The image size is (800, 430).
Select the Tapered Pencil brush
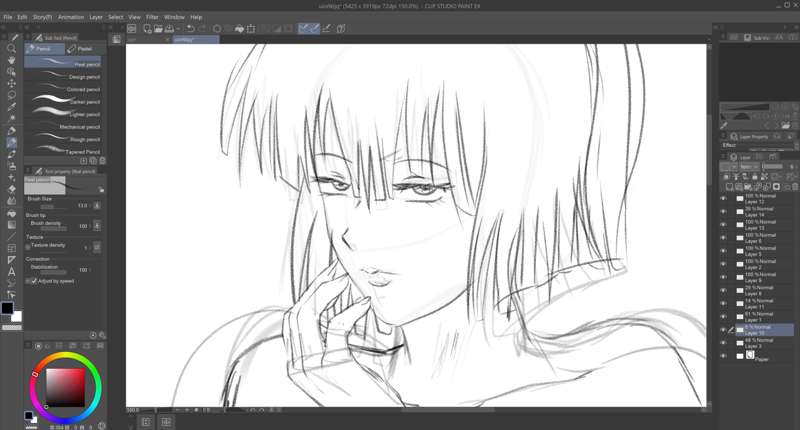pyautogui.click(x=63, y=151)
